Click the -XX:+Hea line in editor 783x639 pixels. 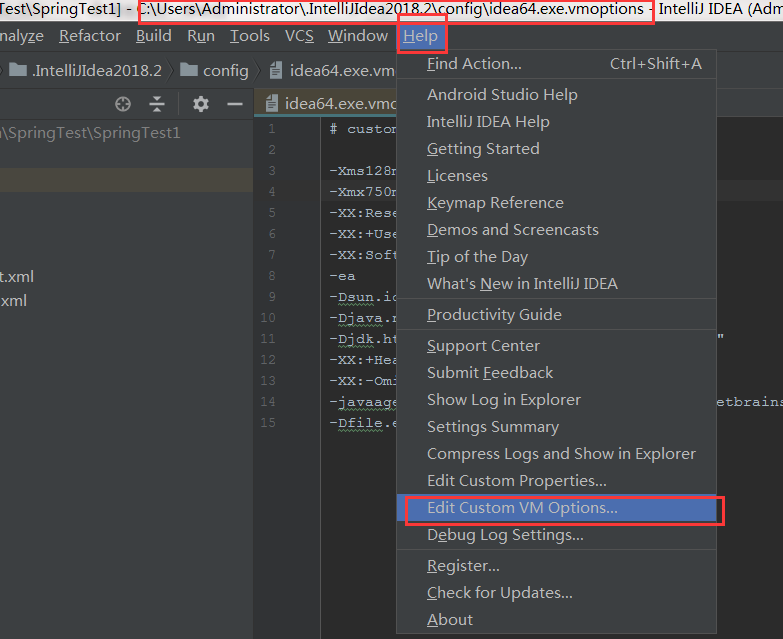click(363, 360)
